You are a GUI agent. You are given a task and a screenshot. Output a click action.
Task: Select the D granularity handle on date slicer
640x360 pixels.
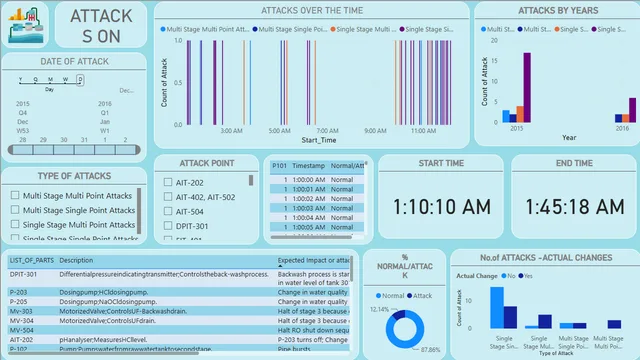[80, 80]
